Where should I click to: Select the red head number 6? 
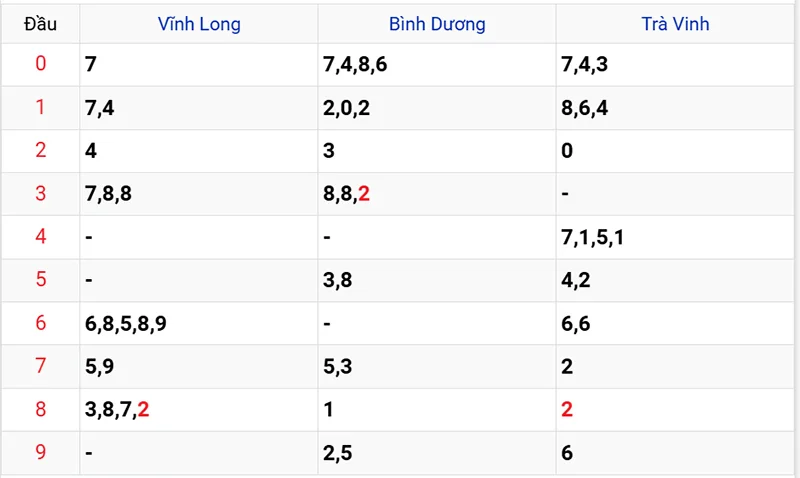coord(40,323)
